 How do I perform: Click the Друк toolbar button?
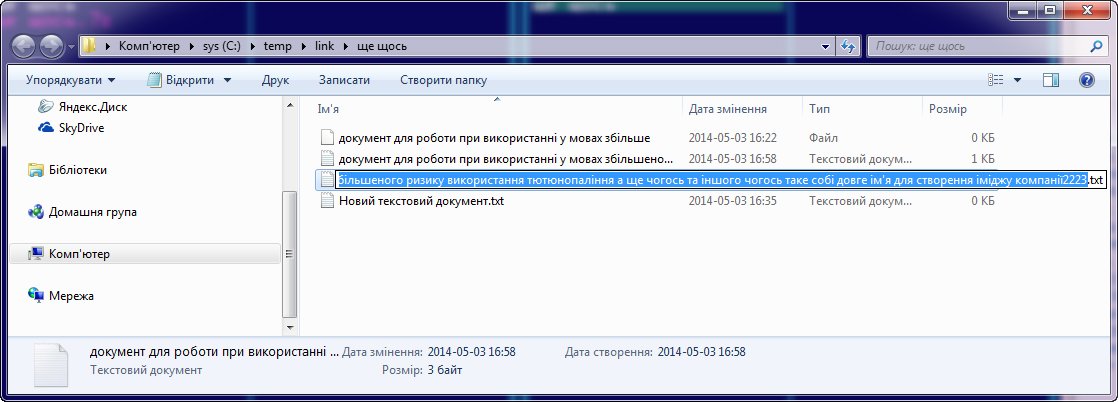click(x=275, y=80)
